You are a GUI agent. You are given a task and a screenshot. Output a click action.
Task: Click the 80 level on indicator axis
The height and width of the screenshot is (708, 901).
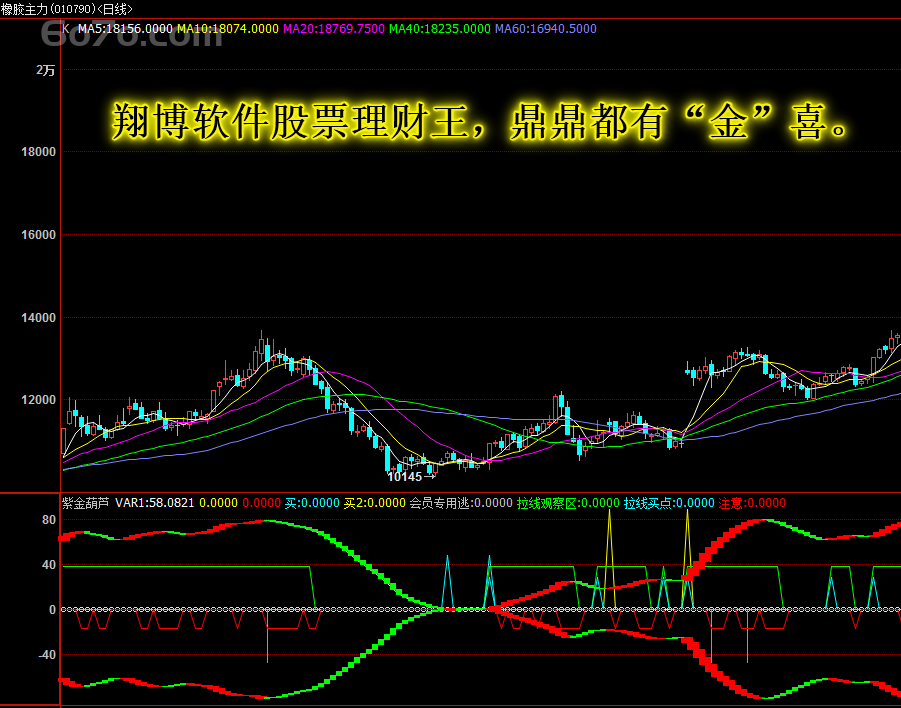coord(49,520)
